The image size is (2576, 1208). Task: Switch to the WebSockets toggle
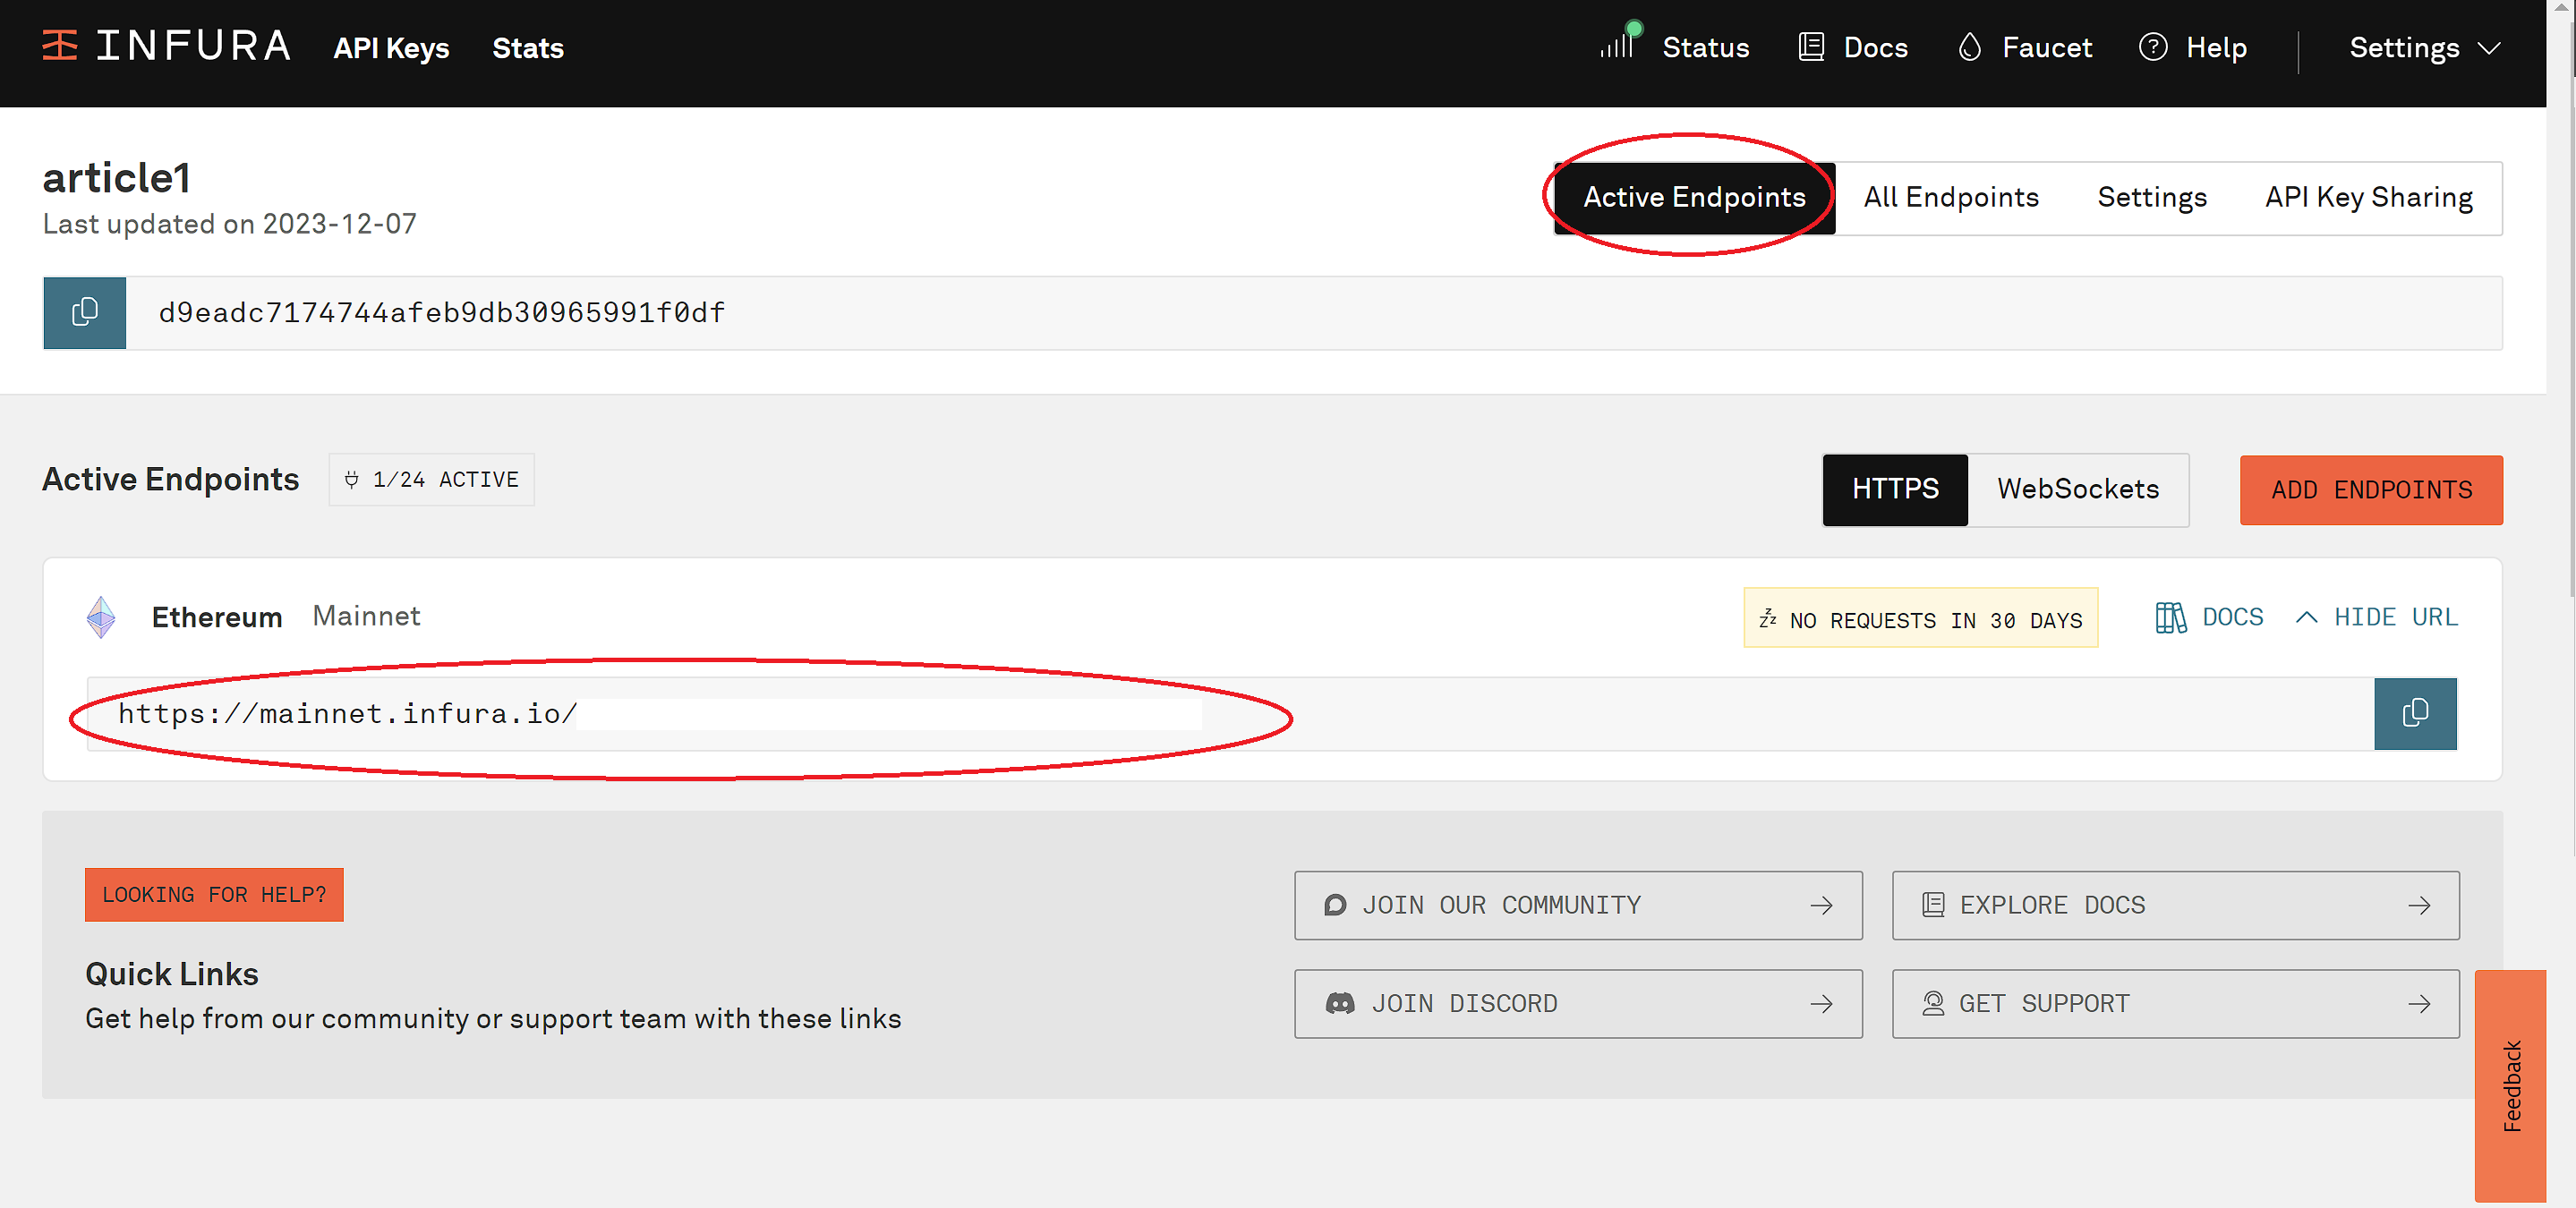[2078, 489]
